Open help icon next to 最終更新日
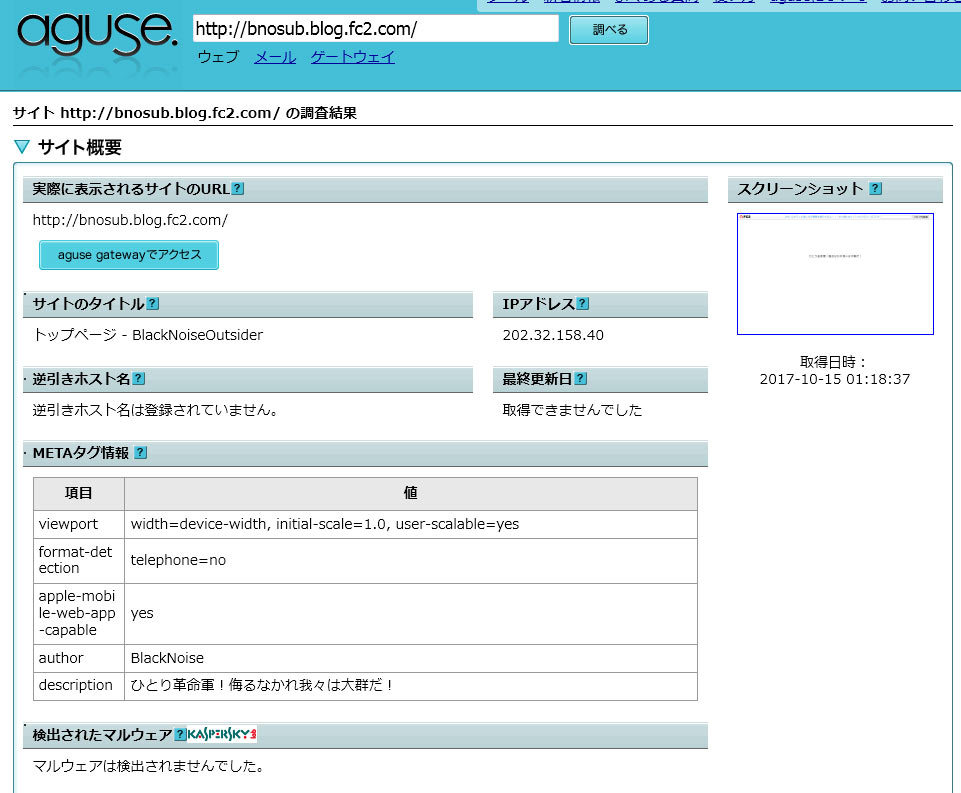Screen dimensions: 961x793 click(580, 379)
